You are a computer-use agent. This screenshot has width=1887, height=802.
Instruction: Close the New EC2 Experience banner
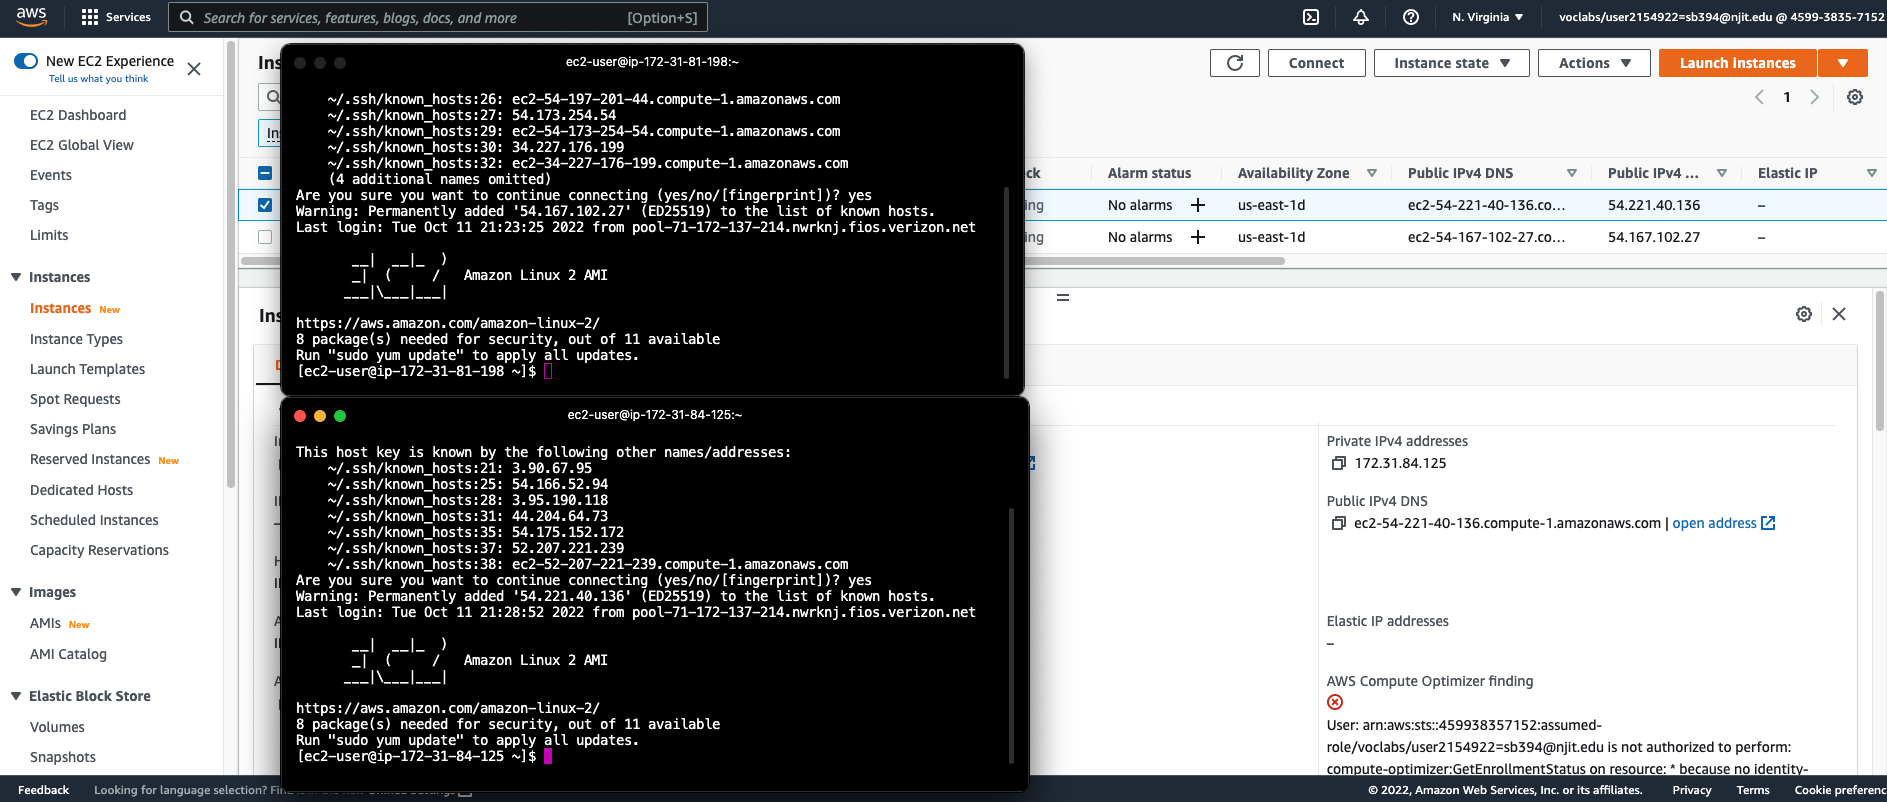(194, 69)
